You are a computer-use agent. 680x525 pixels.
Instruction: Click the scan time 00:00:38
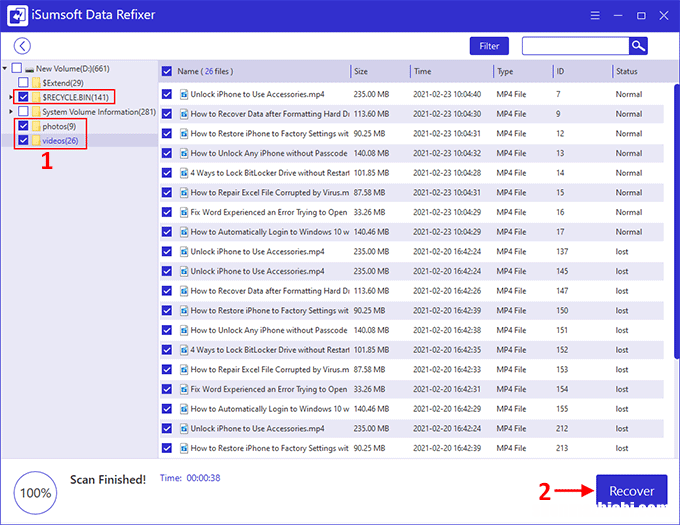203,478
